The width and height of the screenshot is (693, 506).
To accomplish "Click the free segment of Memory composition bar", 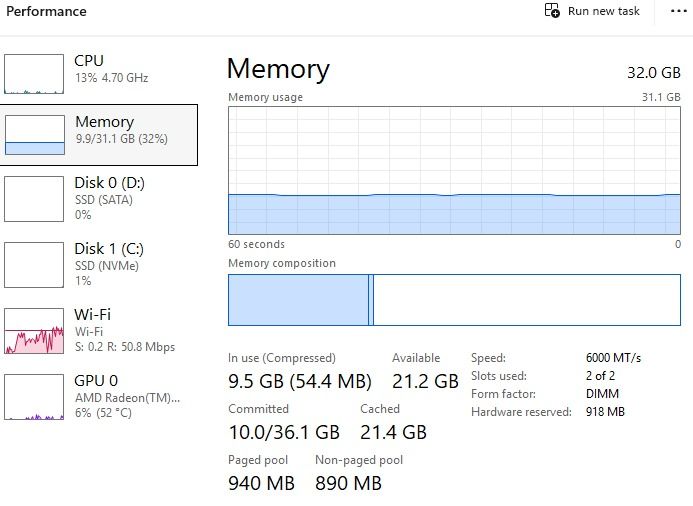I will click(527, 300).
